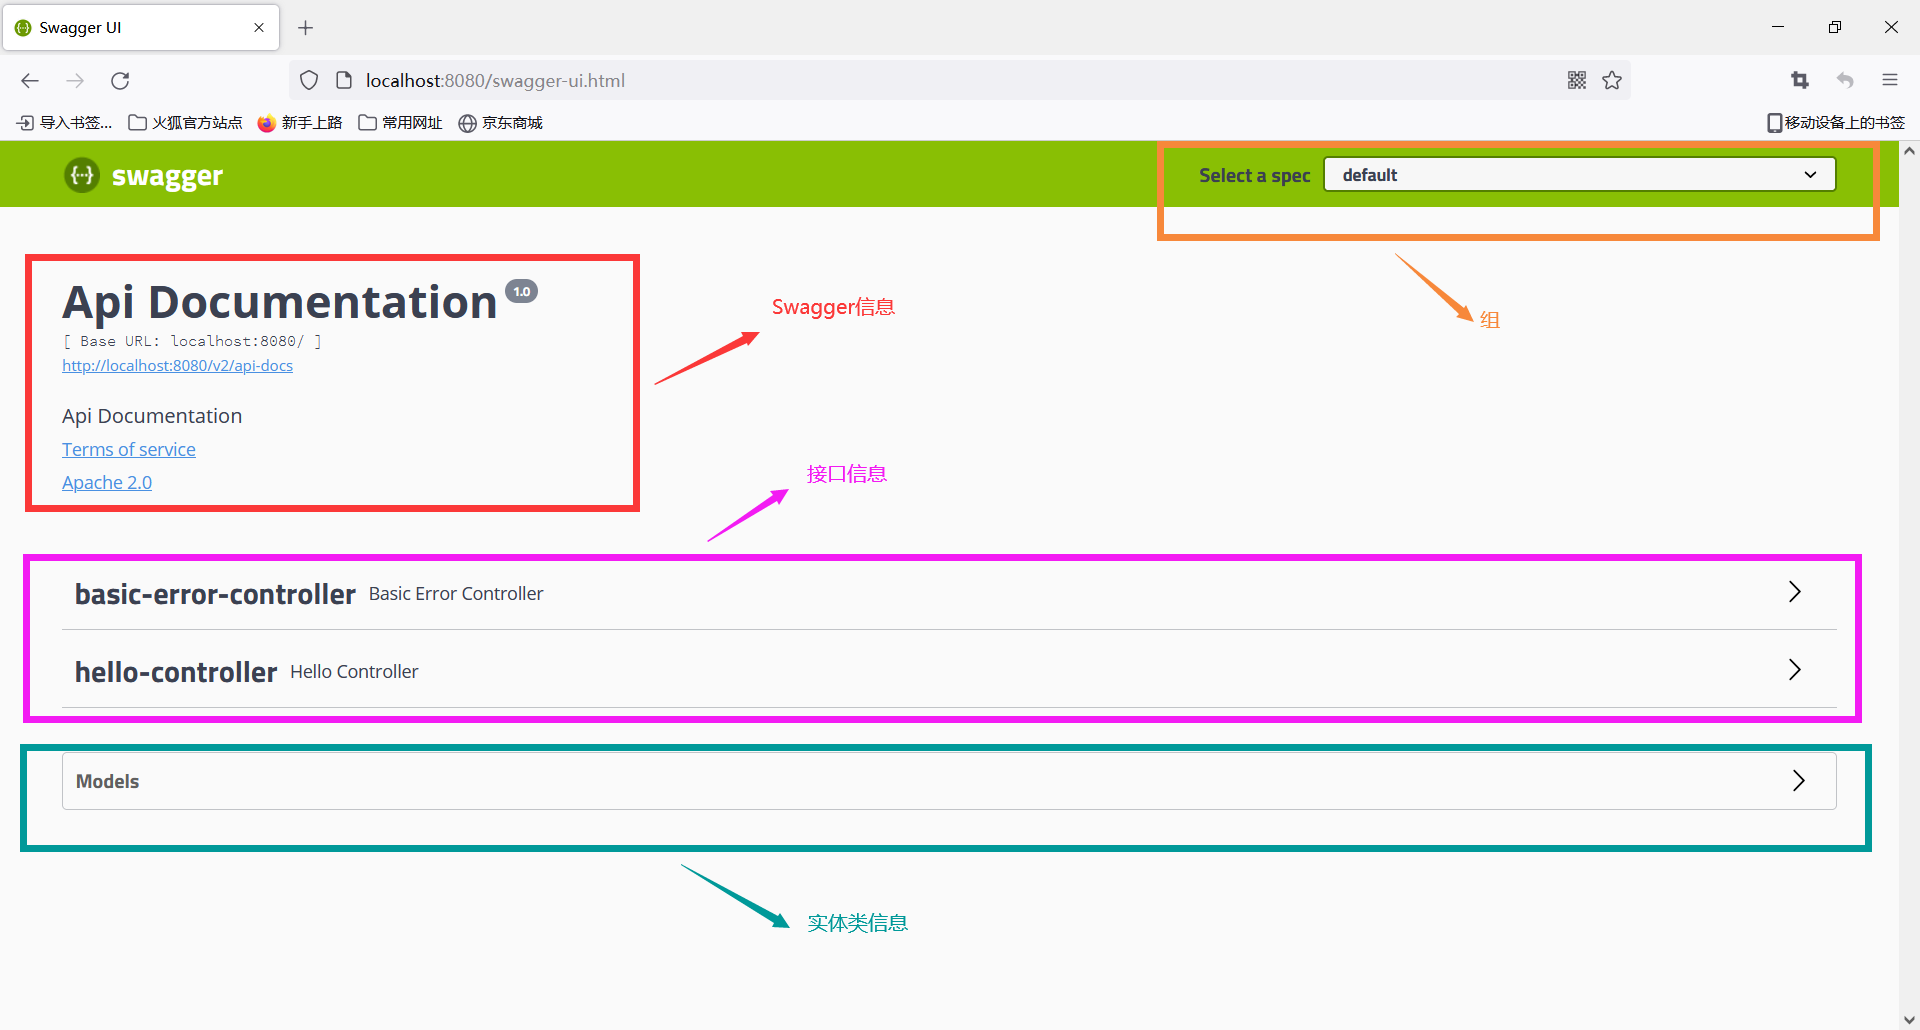Click the page scrollbar down arrow
The image size is (1920, 1030).
point(1909,1020)
